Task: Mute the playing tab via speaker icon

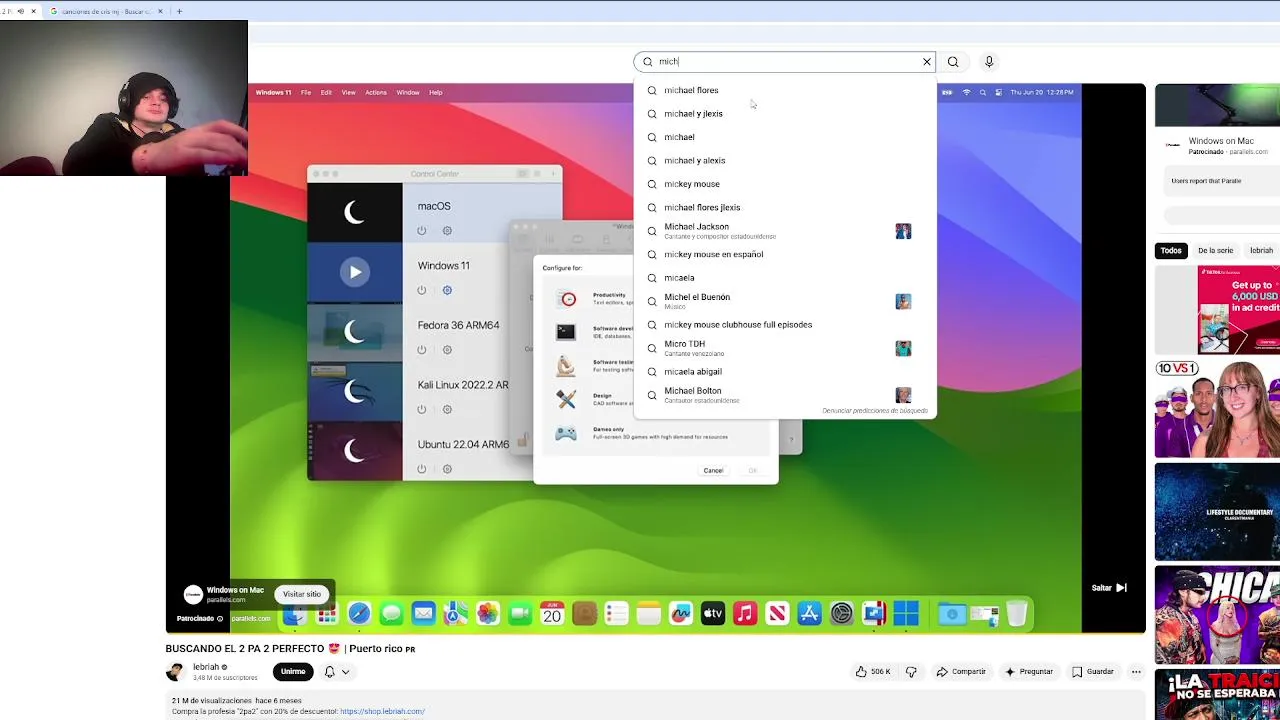Action: pyautogui.click(x=20, y=11)
